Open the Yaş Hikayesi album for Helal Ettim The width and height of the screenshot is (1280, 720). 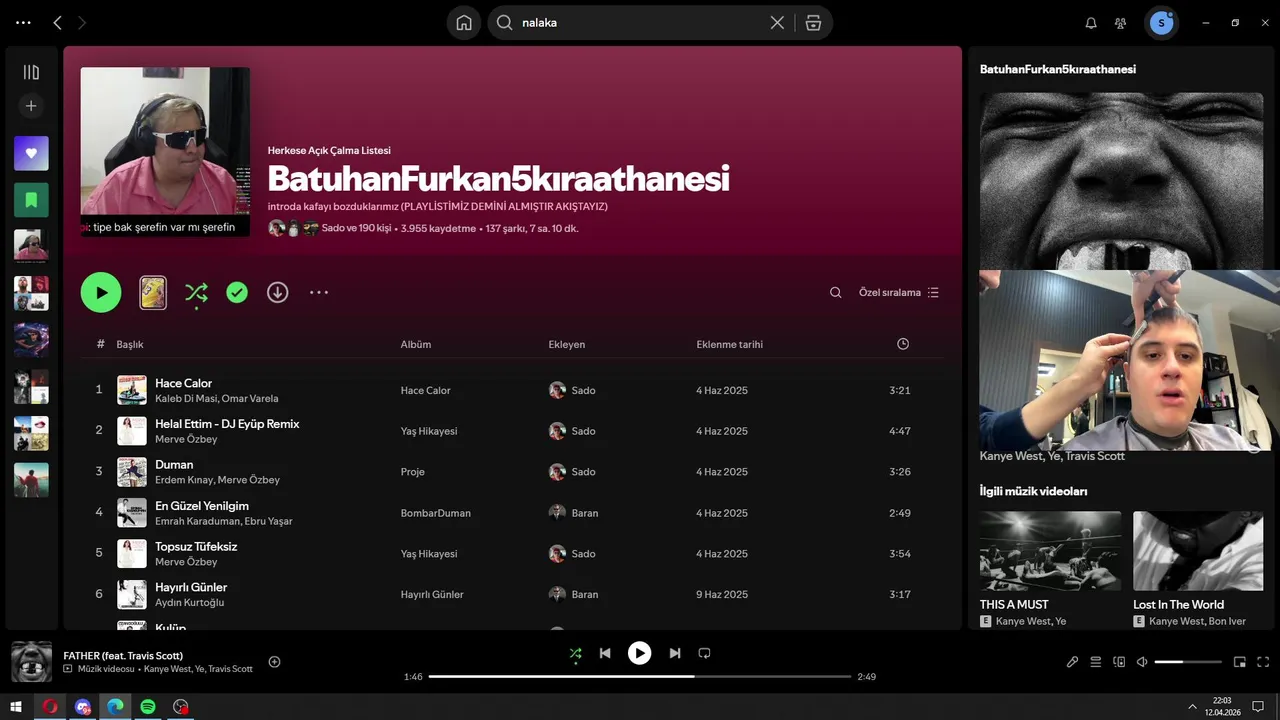tap(429, 431)
